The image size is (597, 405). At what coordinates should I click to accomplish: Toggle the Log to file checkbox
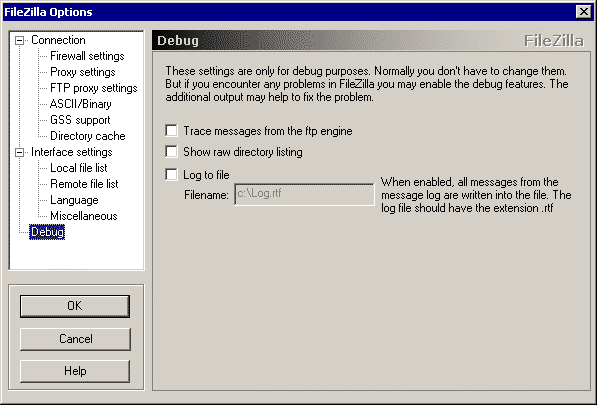coord(171,175)
